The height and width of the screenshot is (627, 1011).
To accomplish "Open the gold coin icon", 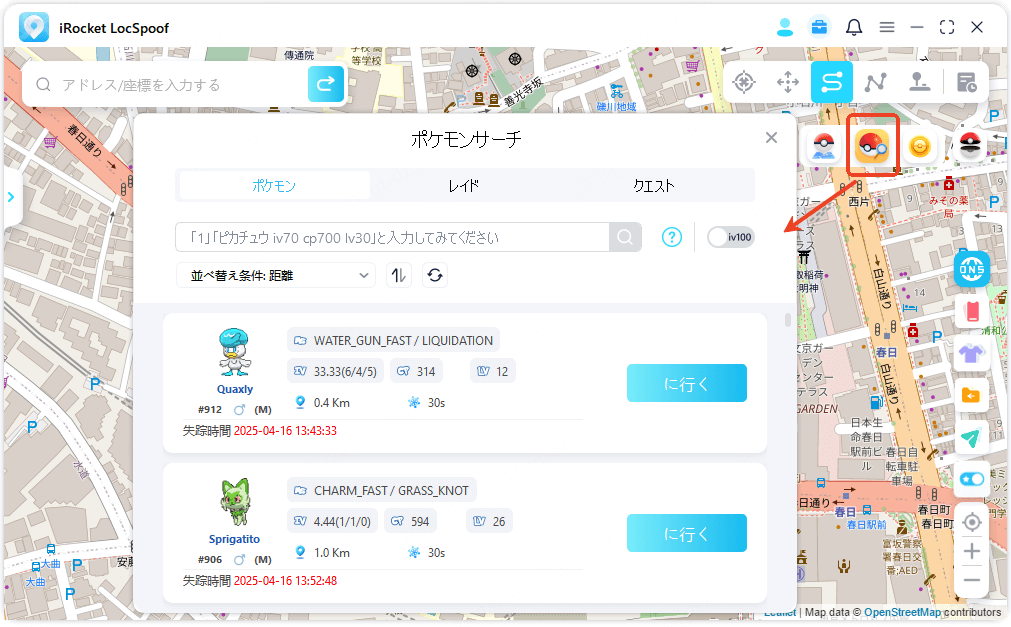I will click(919, 146).
